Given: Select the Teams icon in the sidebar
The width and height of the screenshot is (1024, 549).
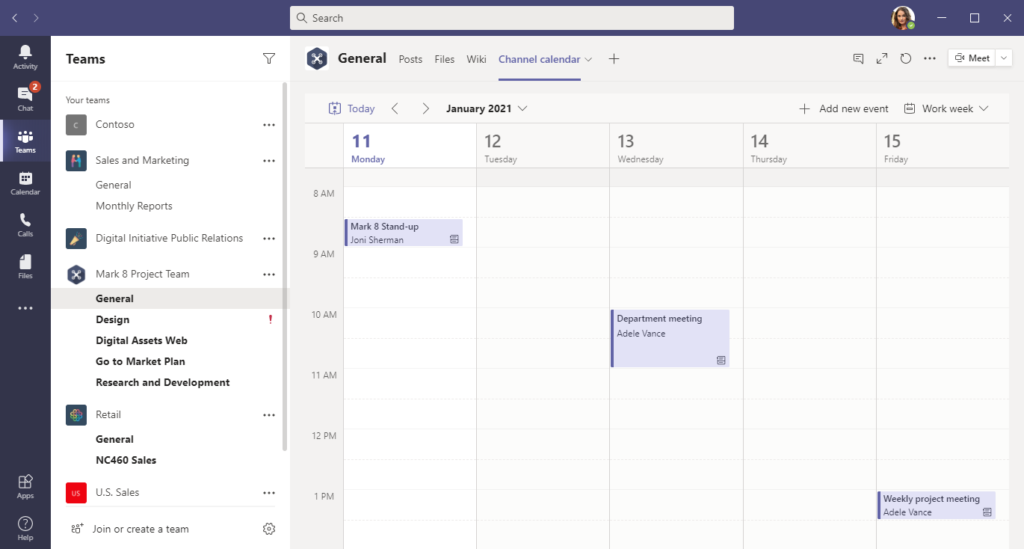Looking at the screenshot, I should pyautogui.click(x=25, y=140).
